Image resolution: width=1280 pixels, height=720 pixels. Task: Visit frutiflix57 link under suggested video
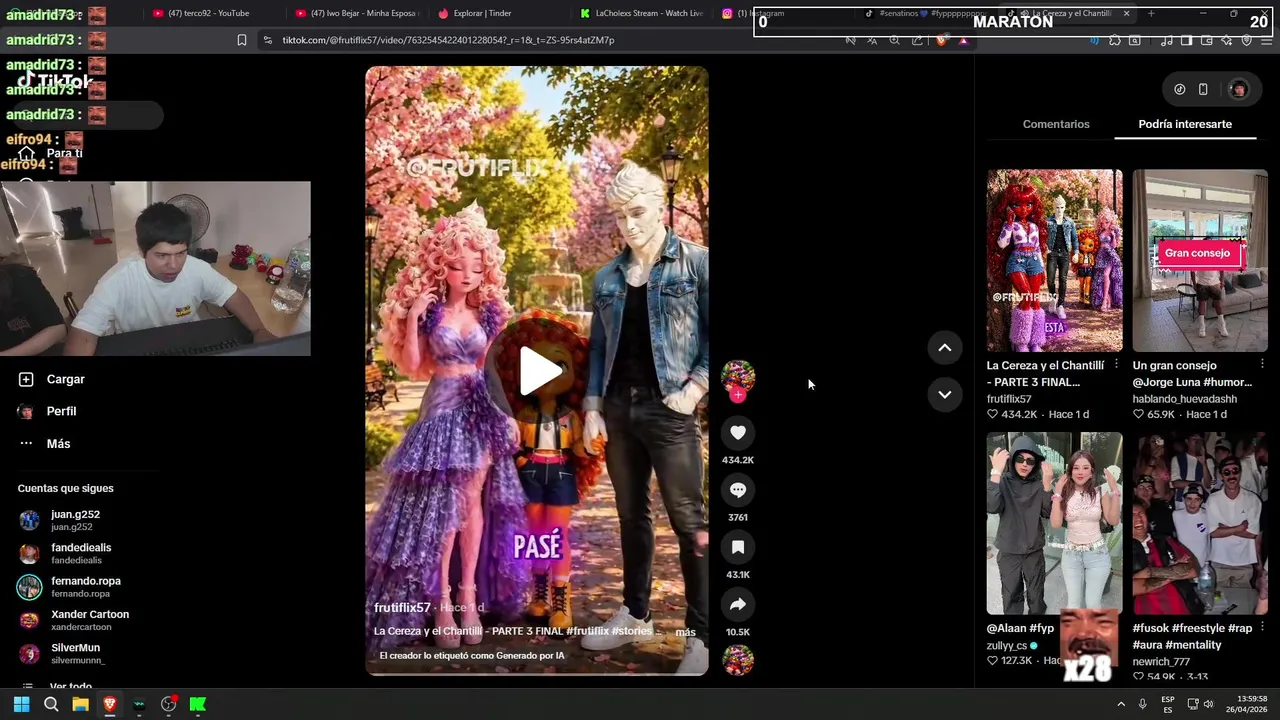[x=1008, y=399]
